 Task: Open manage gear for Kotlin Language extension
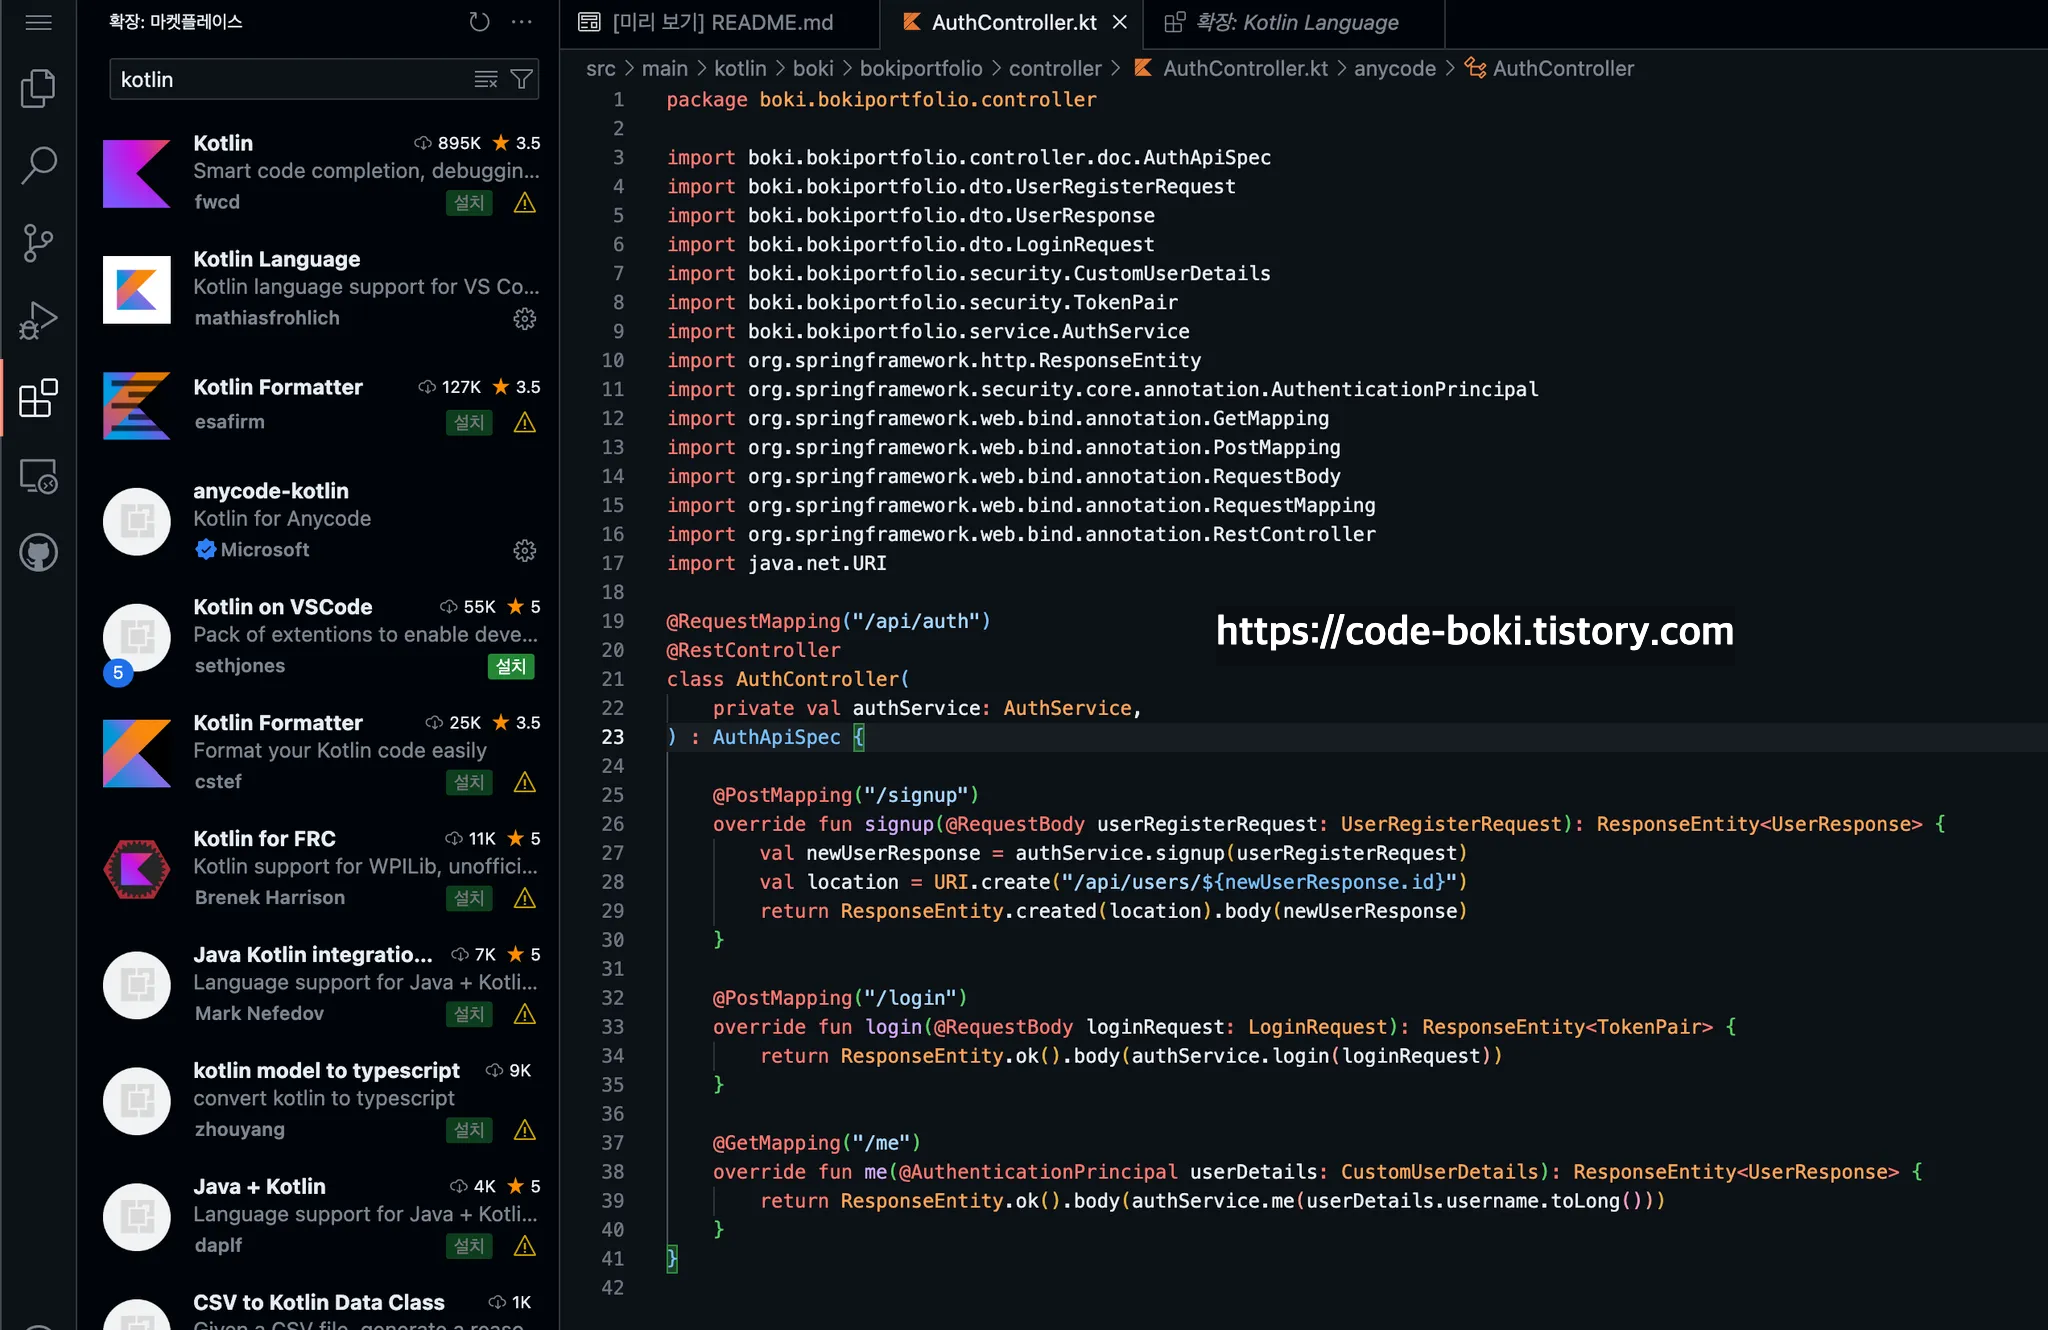tap(524, 319)
